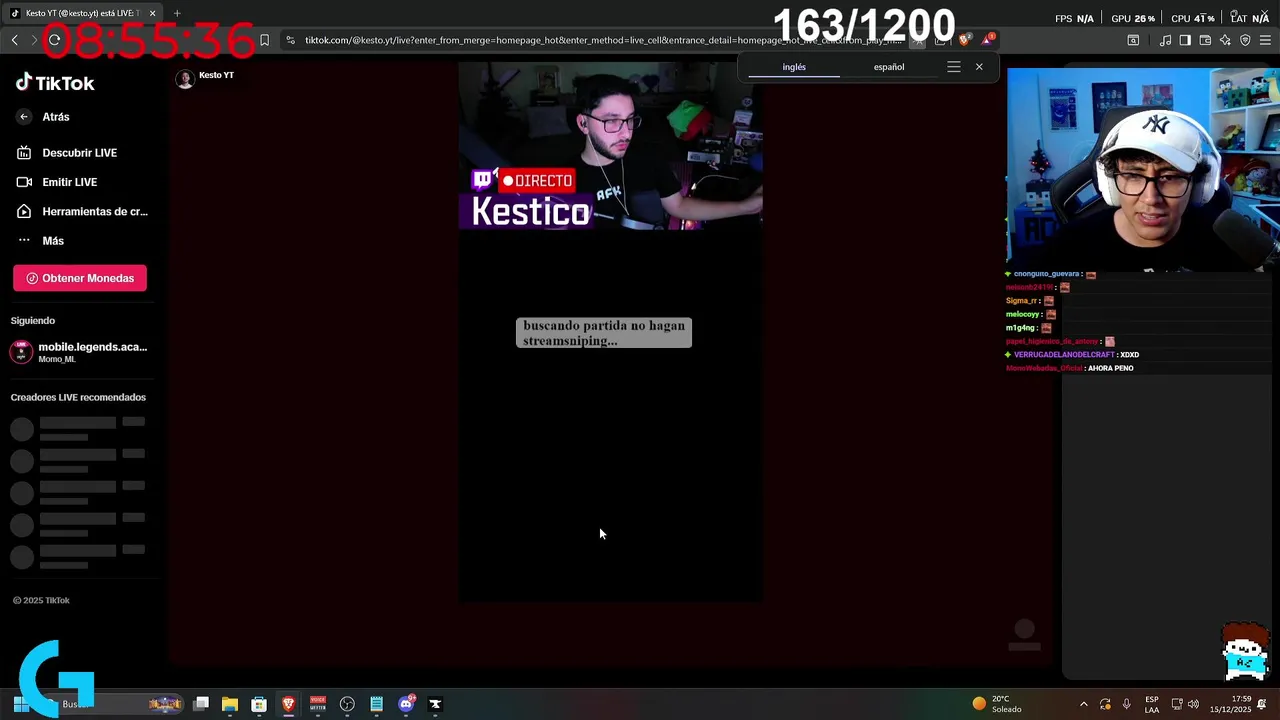Select español tab in translate popup
This screenshot has width=1280, height=720.
[889, 67]
